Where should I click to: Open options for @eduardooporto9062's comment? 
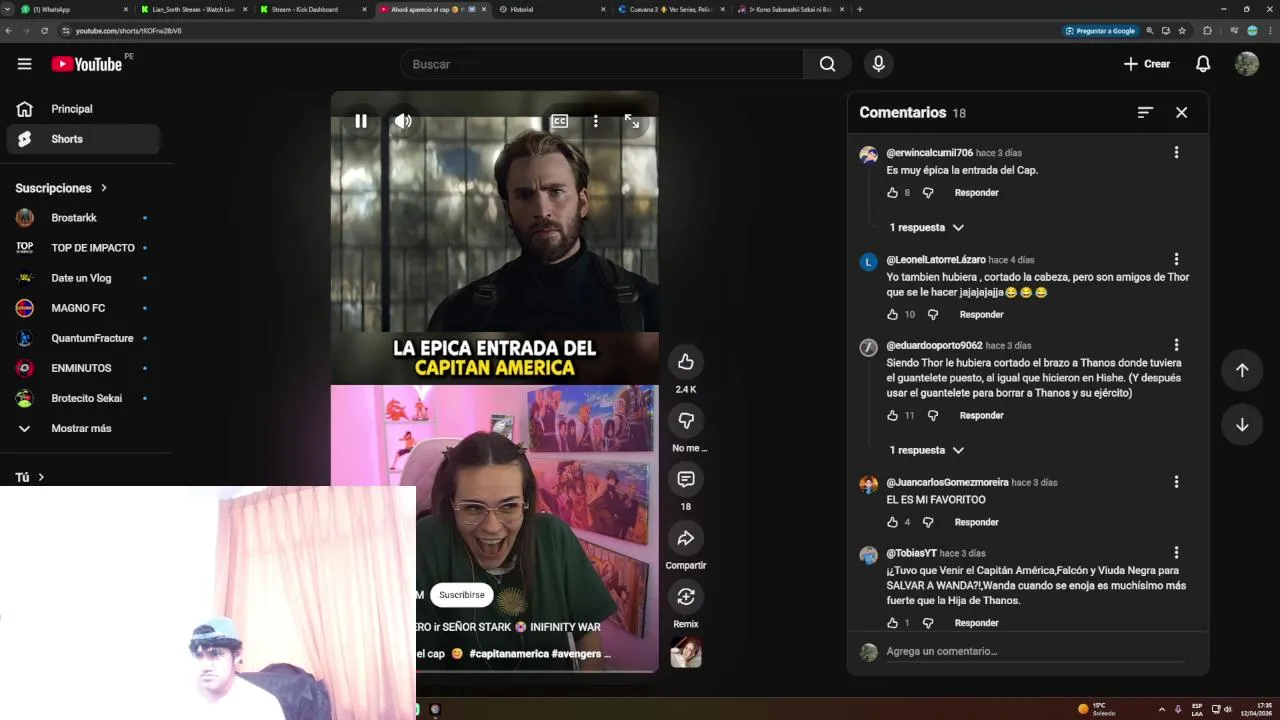pos(1176,345)
